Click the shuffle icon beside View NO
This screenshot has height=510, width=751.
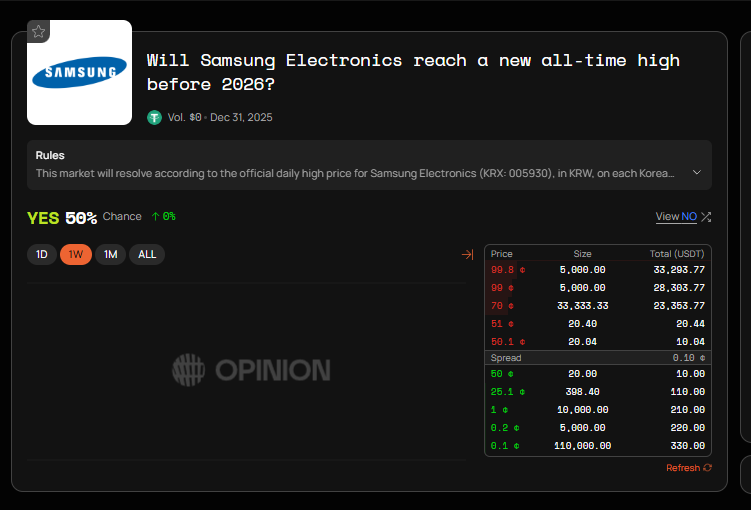[706, 217]
